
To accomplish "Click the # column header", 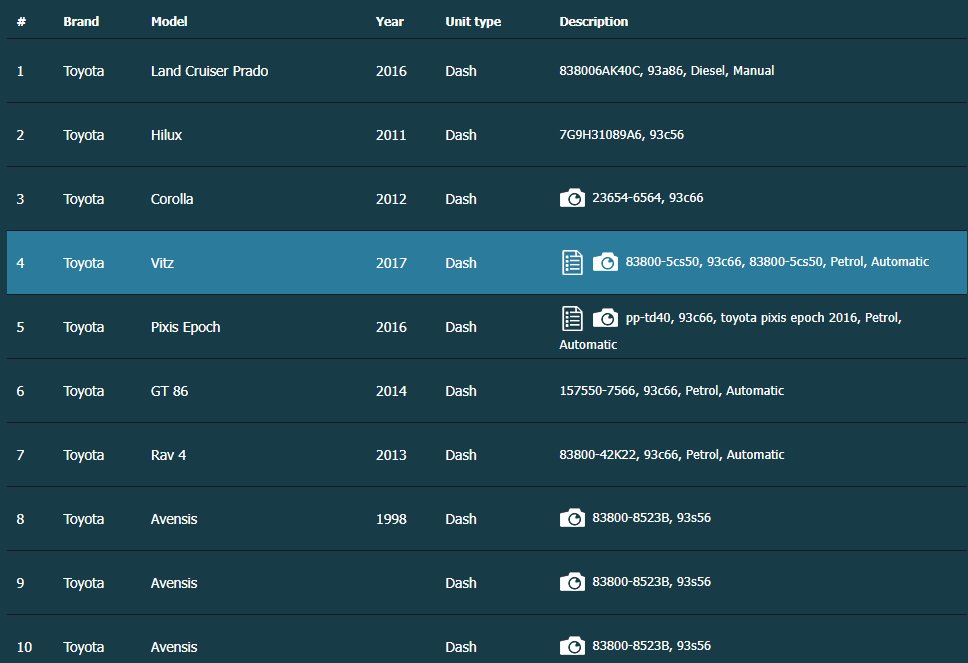I will point(21,22).
